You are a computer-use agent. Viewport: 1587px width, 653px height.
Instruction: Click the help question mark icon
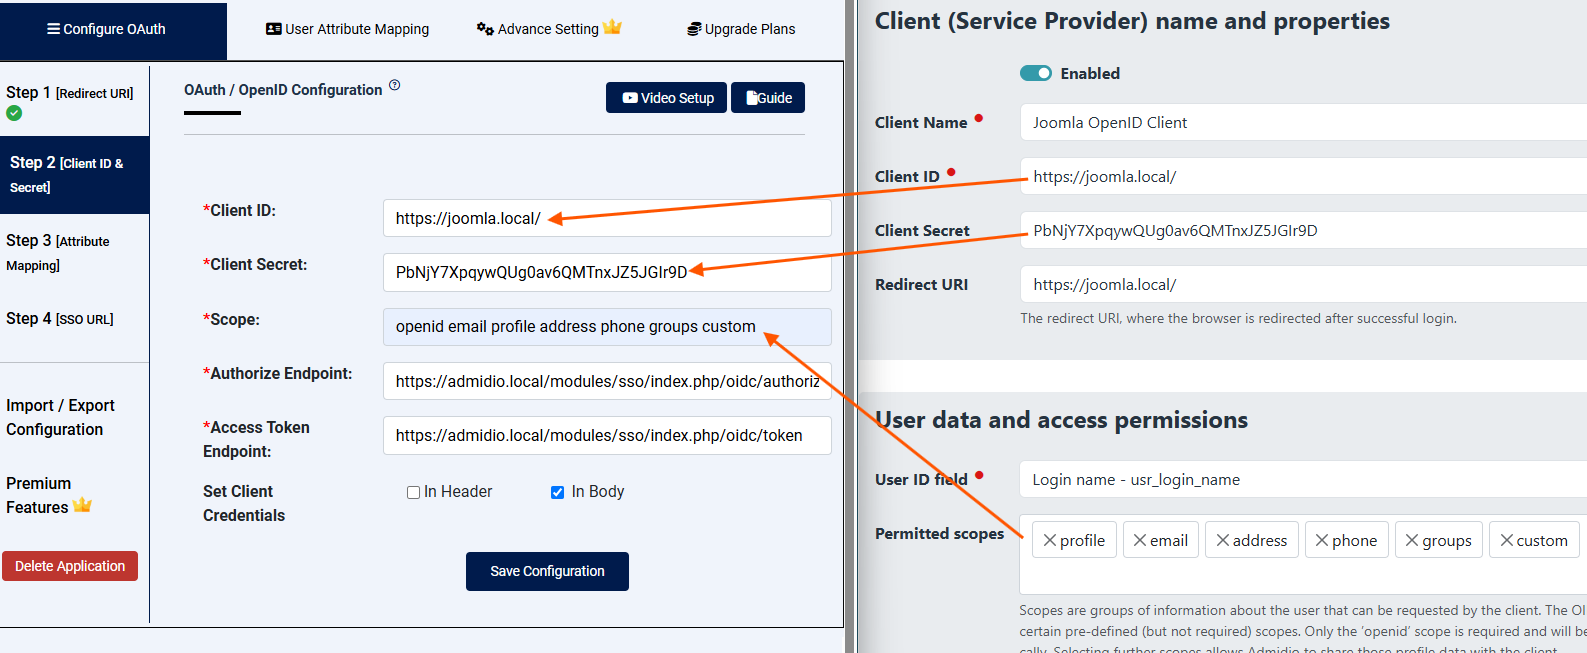pos(395,86)
